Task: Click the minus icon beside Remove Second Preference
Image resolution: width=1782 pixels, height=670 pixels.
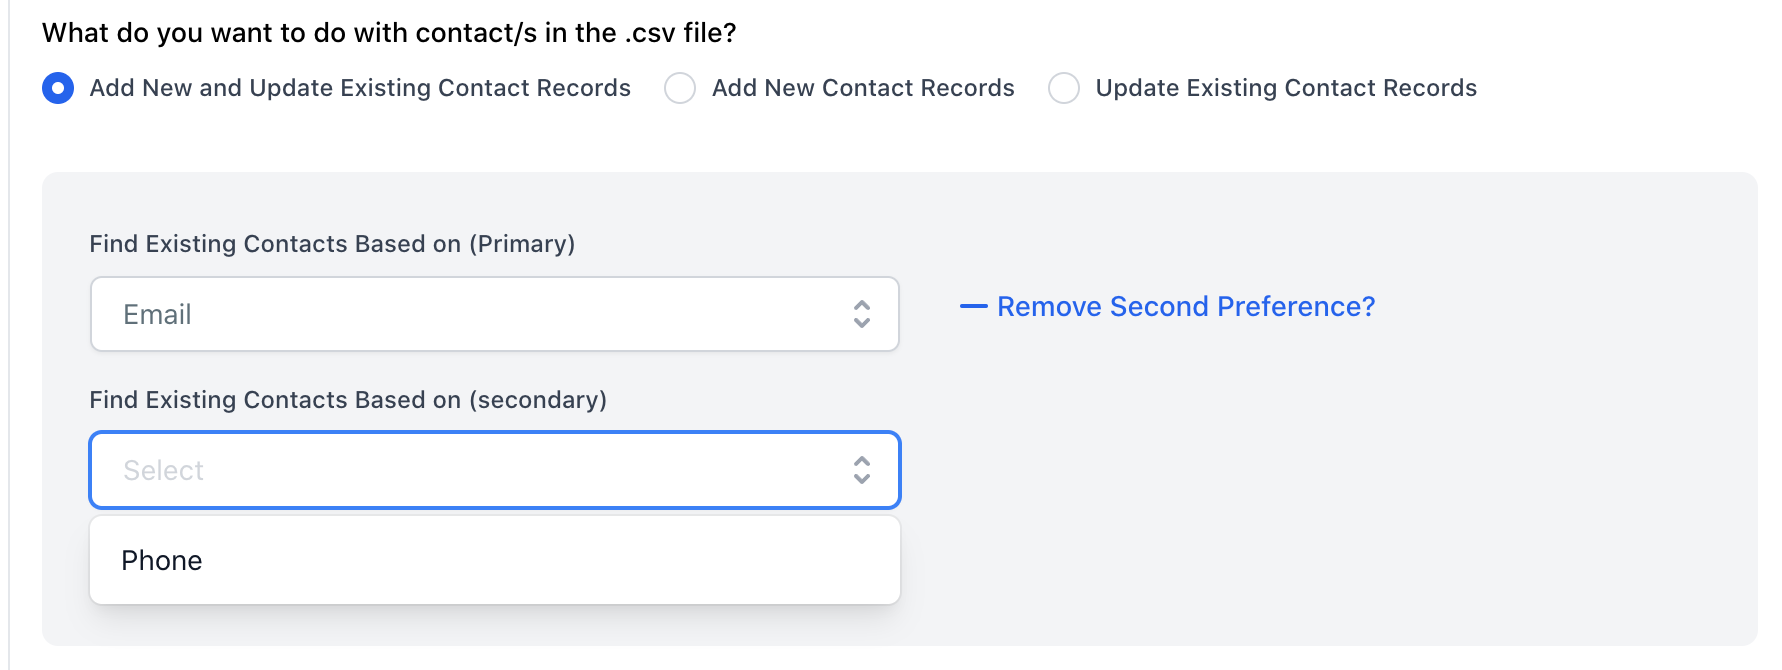Action: click(973, 307)
